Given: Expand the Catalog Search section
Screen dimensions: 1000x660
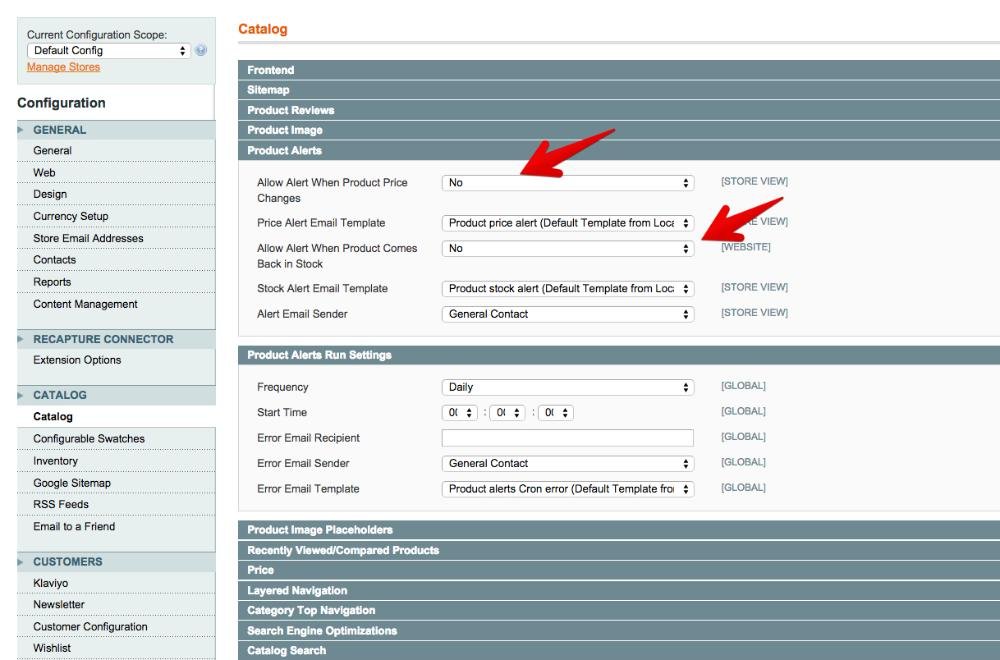Looking at the screenshot, I should tap(618, 651).
